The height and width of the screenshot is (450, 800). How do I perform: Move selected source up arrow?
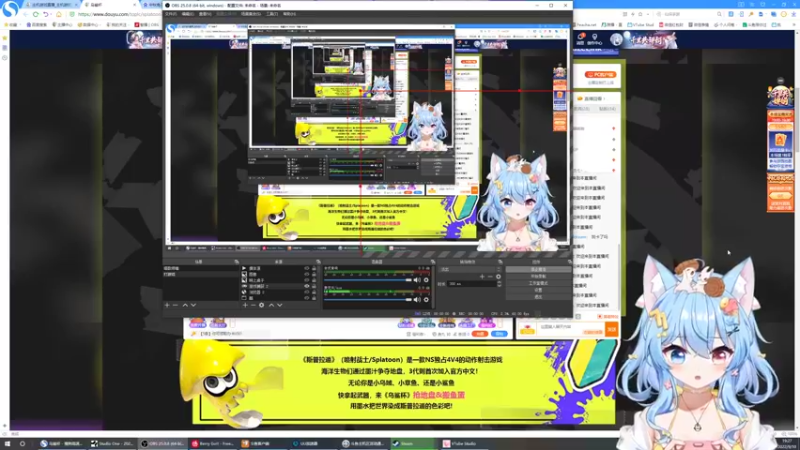pos(271,305)
